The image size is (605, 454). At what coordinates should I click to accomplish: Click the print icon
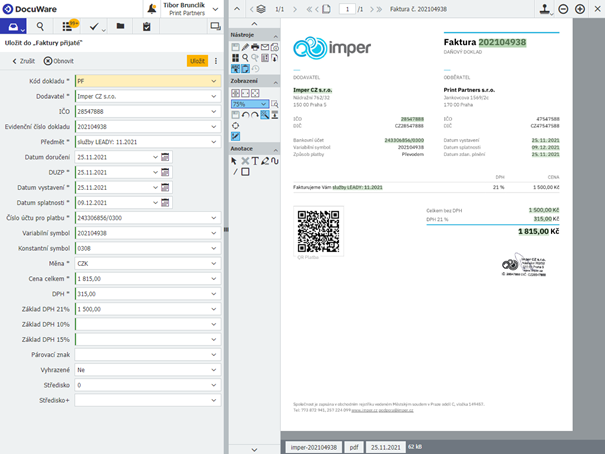tap(255, 47)
